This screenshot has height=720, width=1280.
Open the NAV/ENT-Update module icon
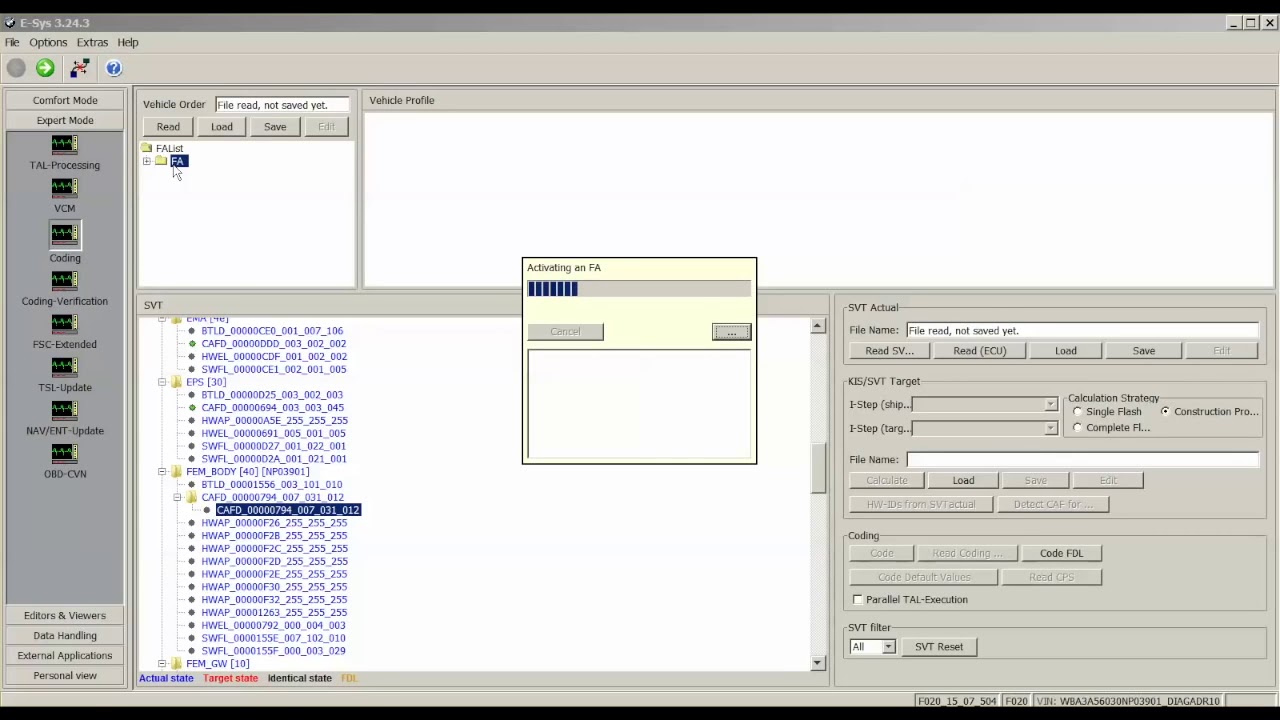pyautogui.click(x=64, y=410)
